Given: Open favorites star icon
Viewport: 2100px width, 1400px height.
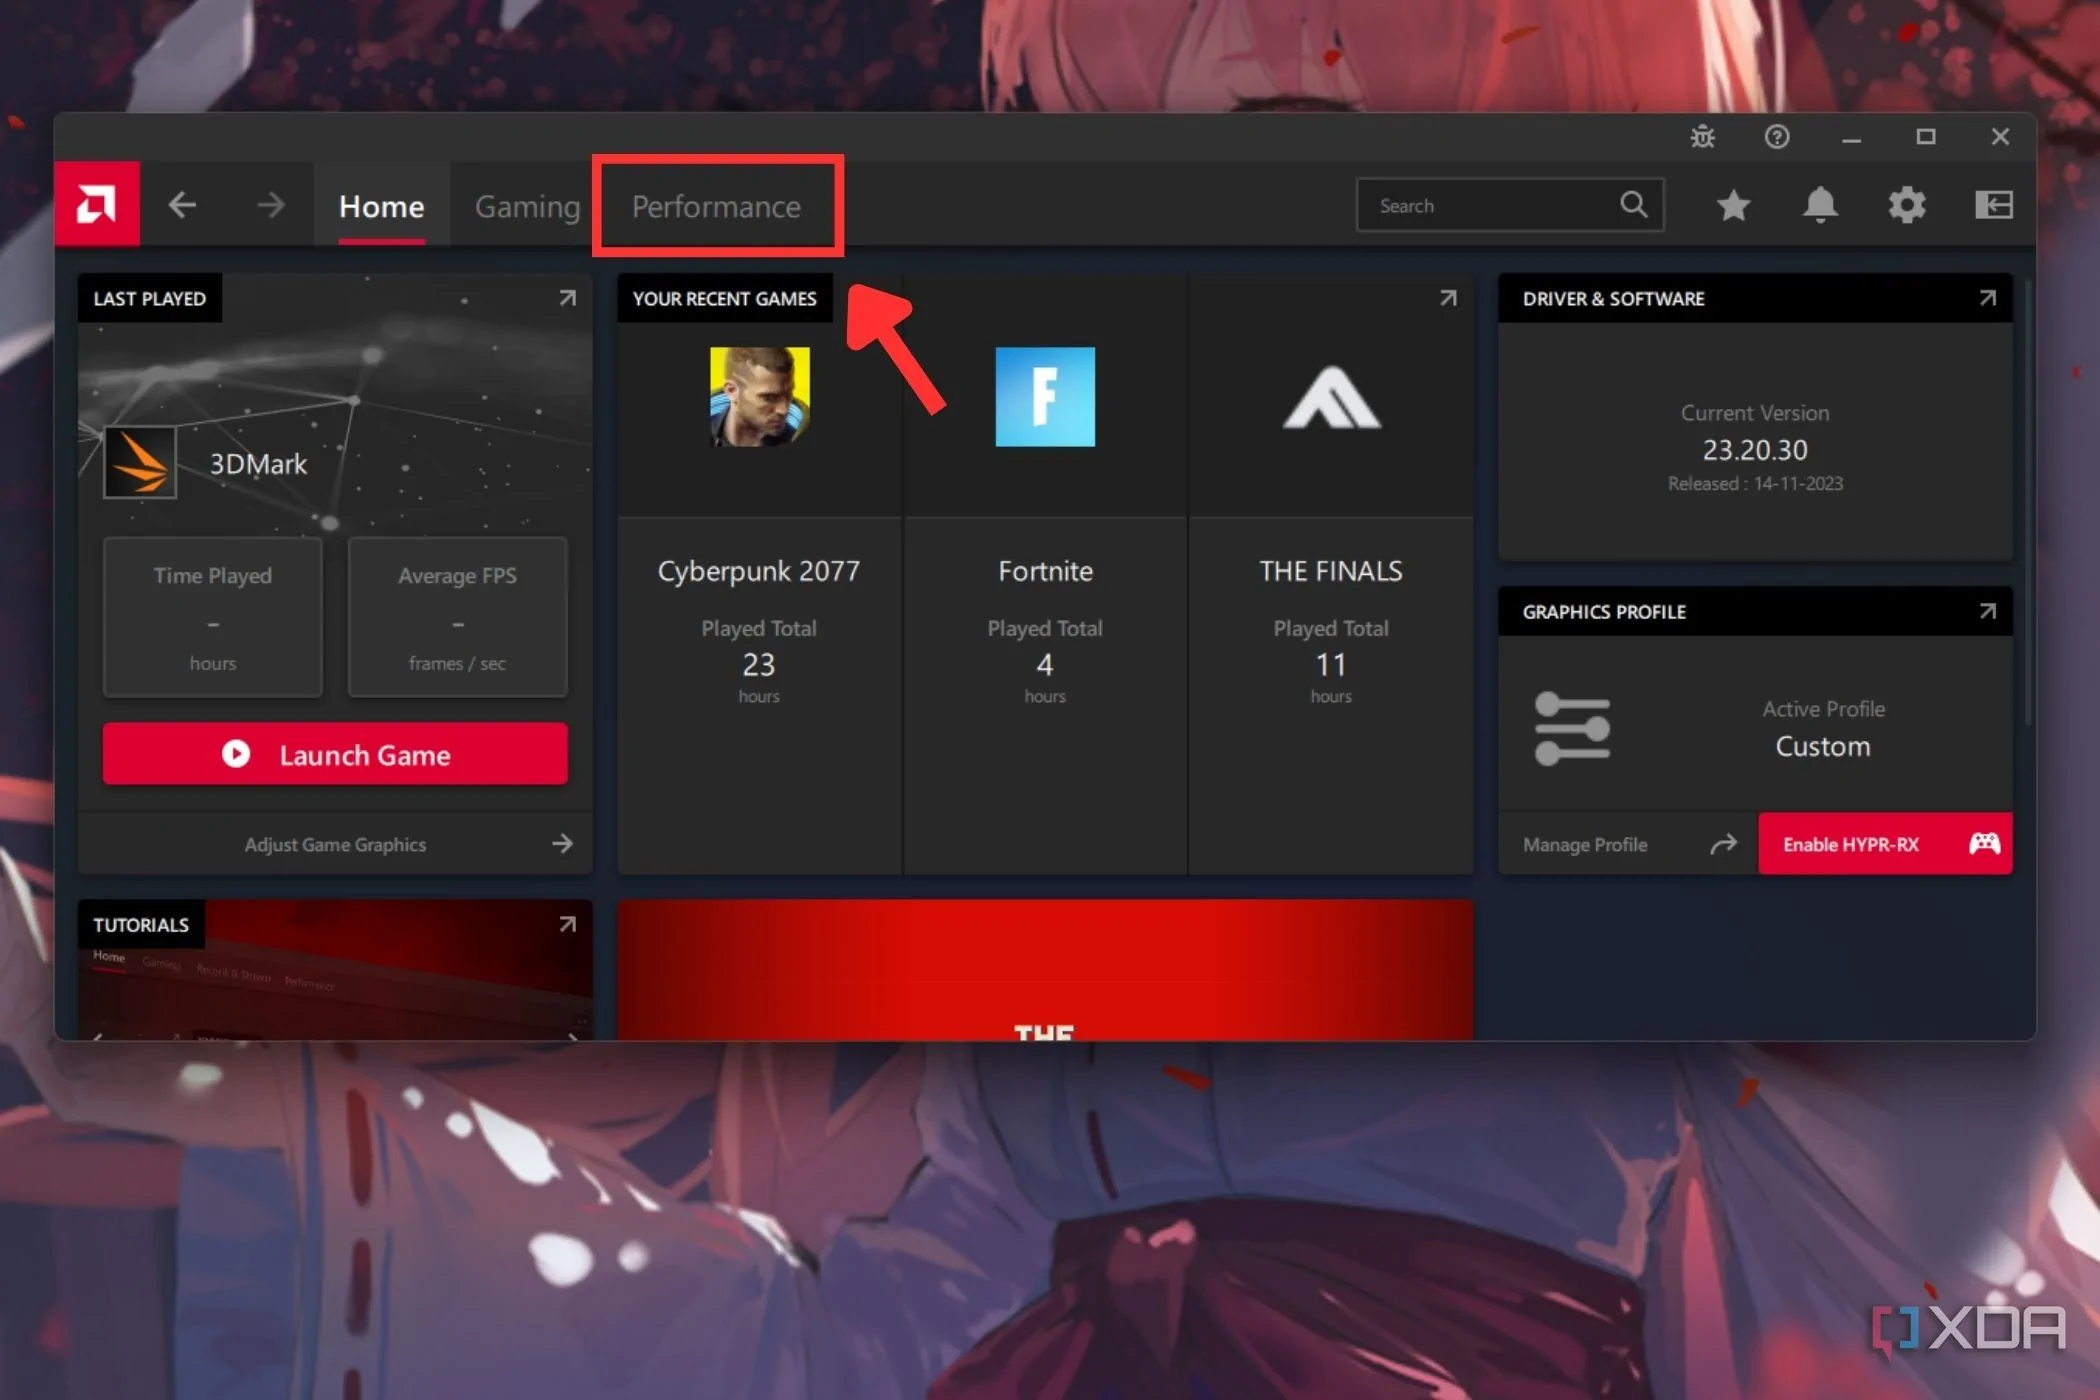Looking at the screenshot, I should 1733,205.
